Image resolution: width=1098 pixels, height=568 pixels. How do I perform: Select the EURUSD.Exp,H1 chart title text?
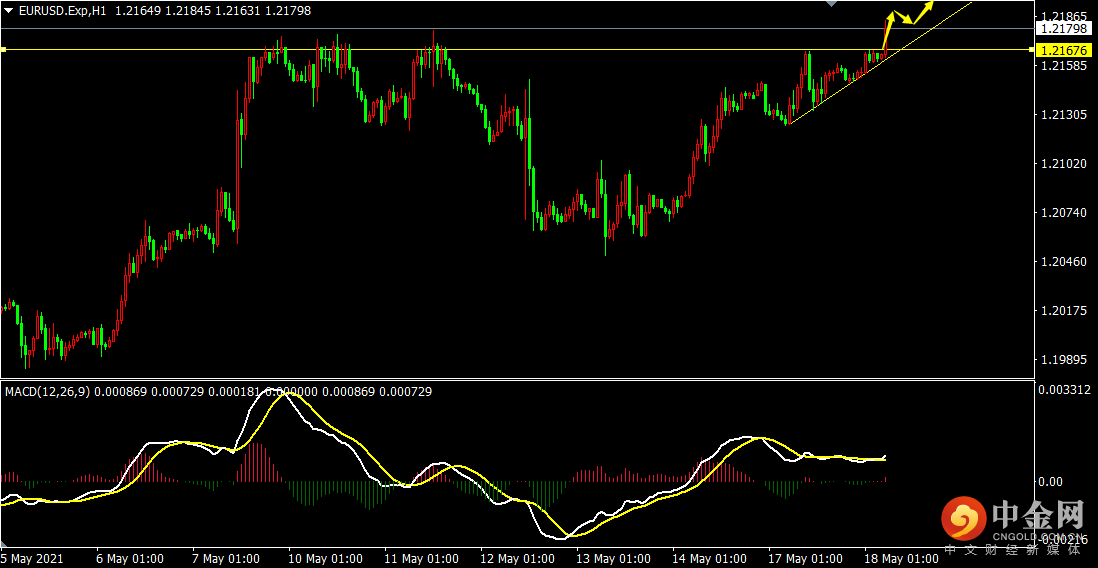62,10
